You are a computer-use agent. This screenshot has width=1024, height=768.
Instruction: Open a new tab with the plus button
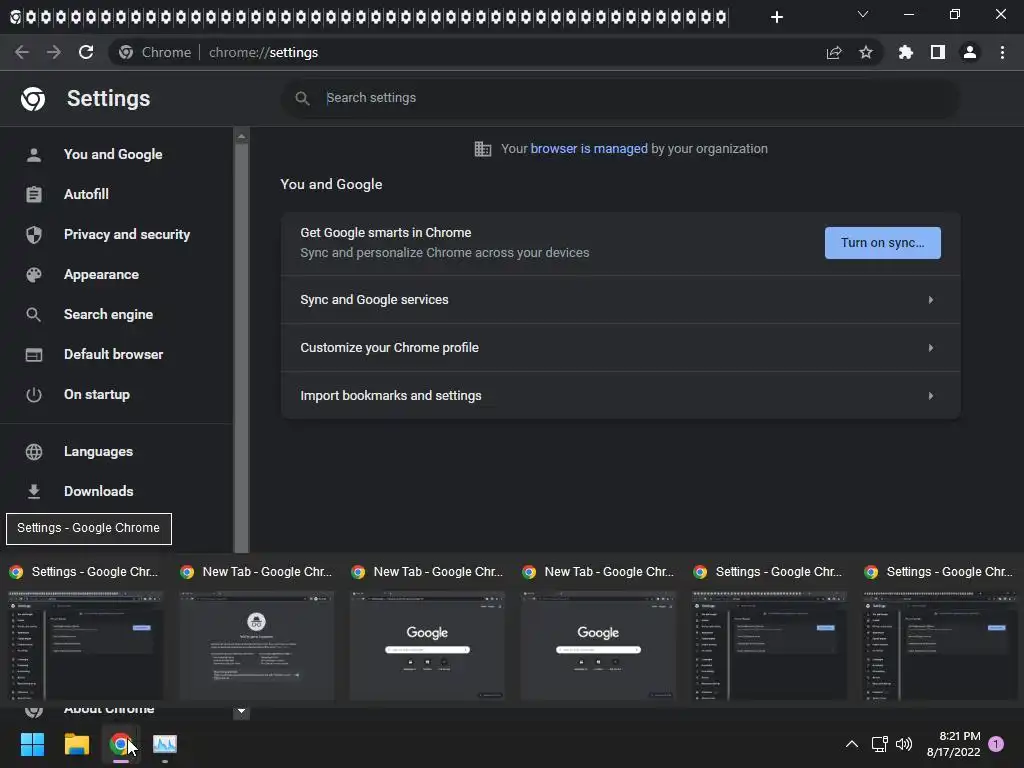pos(776,17)
